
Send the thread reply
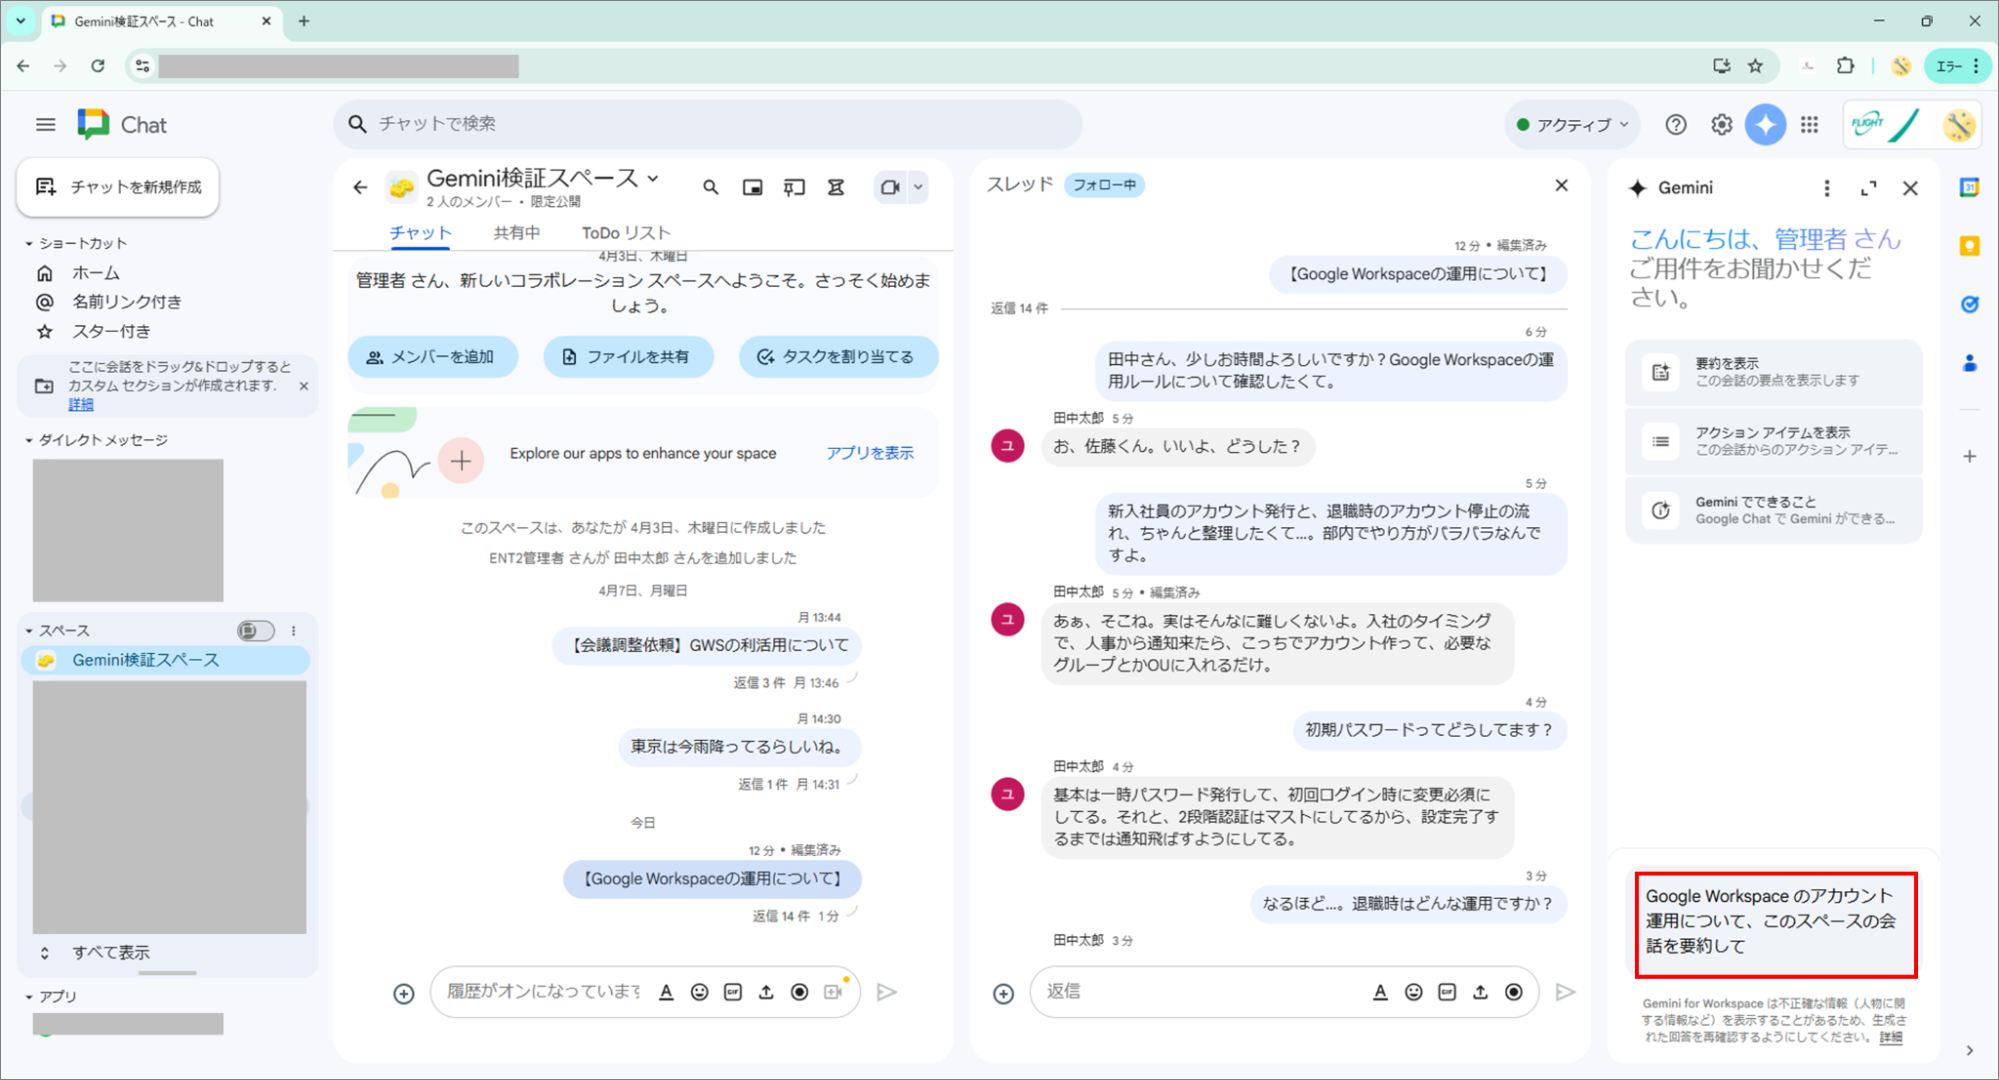1565,992
